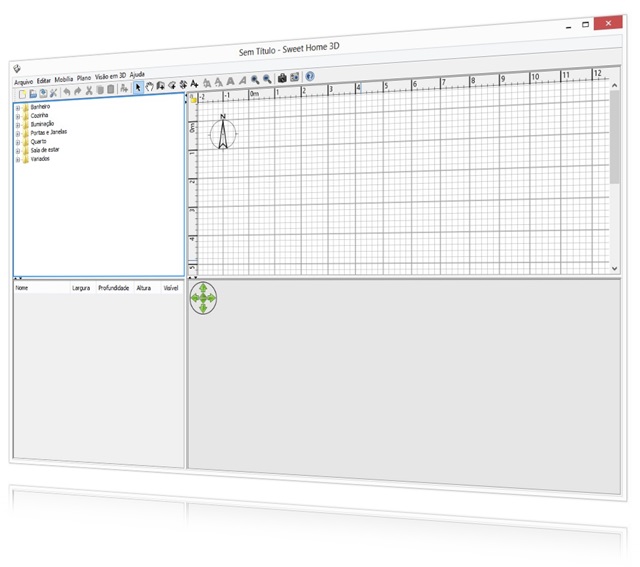Expand the Quarto category
The image size is (640, 567).
18,142
